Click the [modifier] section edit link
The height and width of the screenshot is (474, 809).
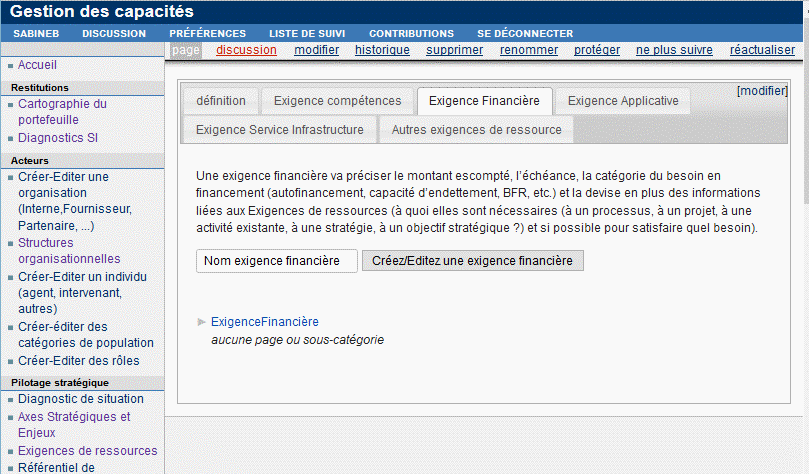click(x=762, y=91)
